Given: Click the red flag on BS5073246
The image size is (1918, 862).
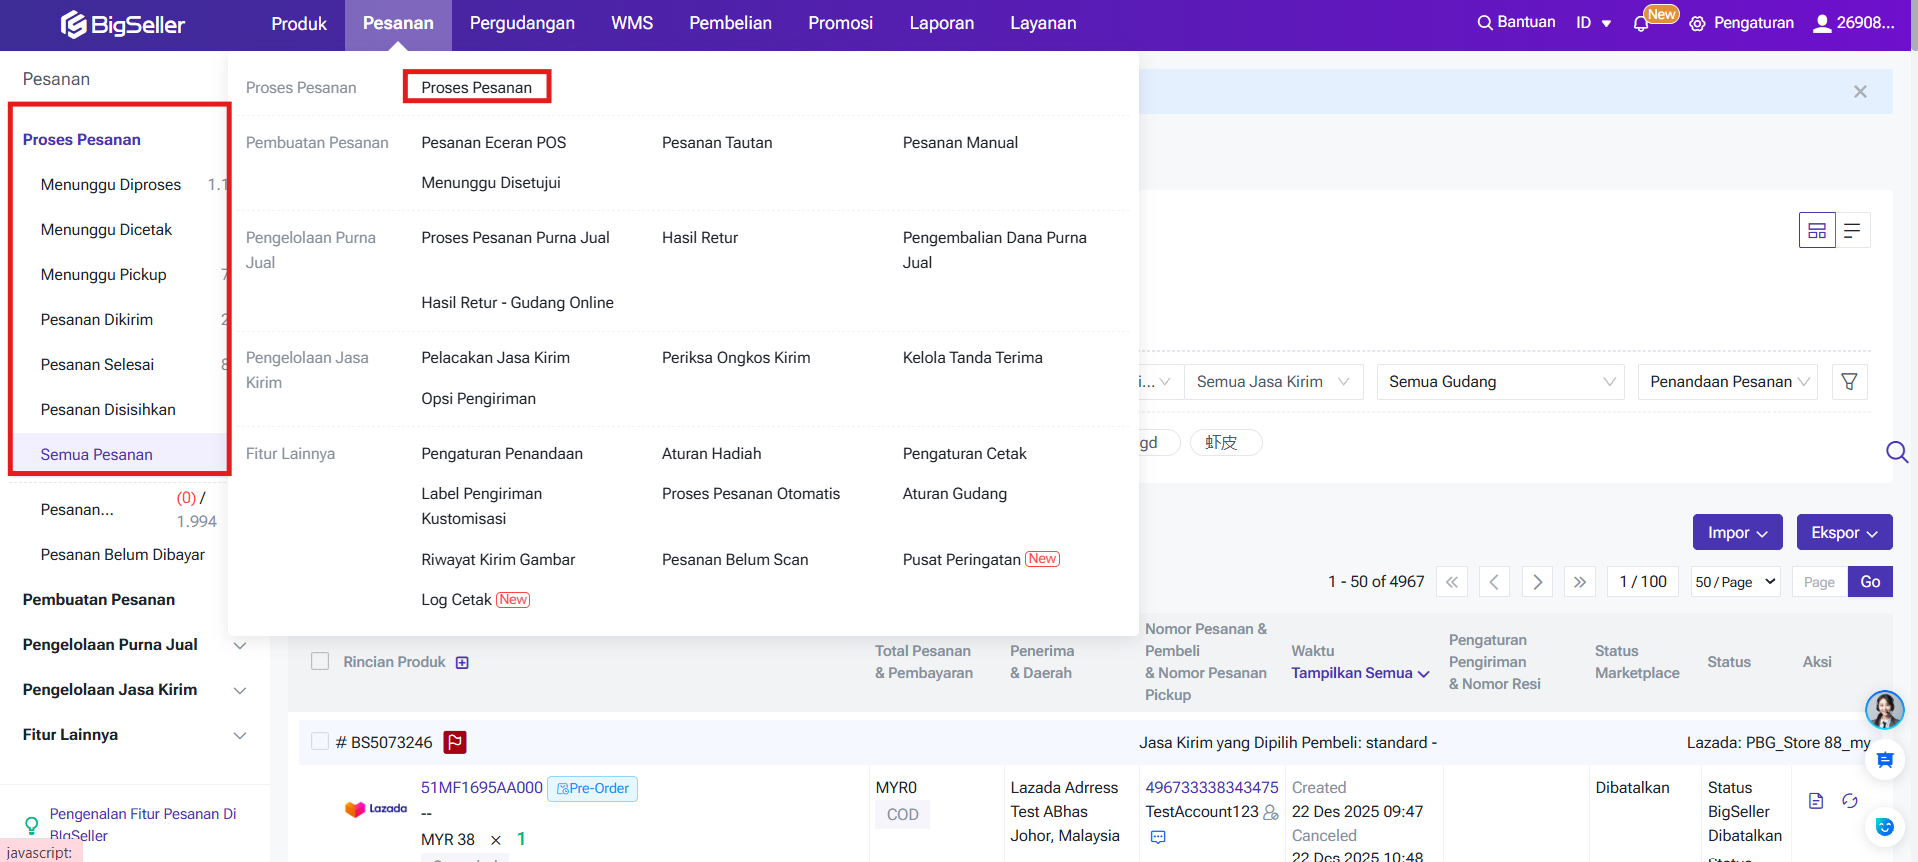Looking at the screenshot, I should tap(455, 742).
